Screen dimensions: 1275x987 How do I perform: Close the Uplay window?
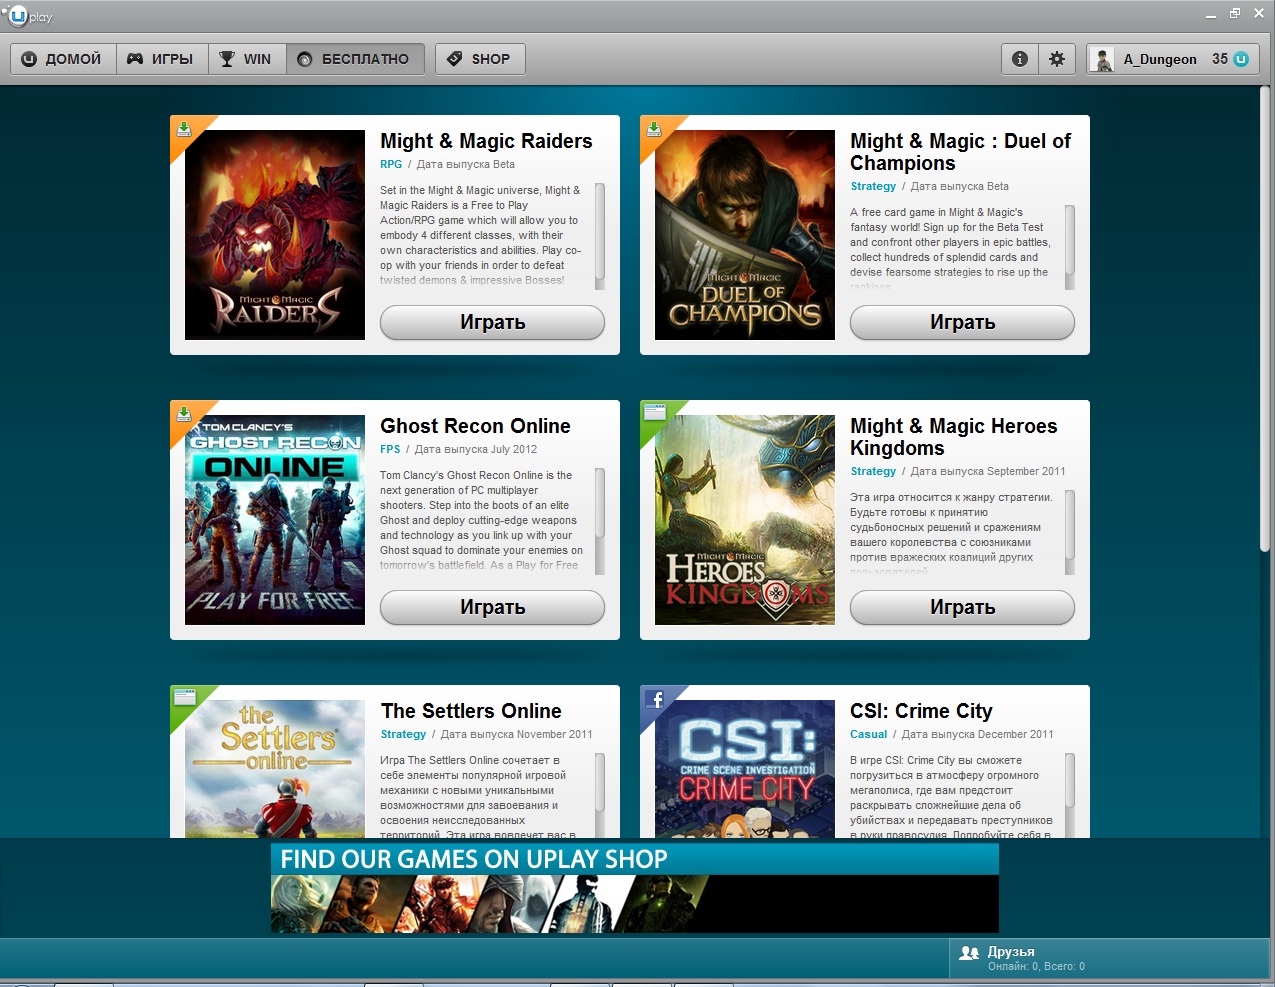[1259, 14]
